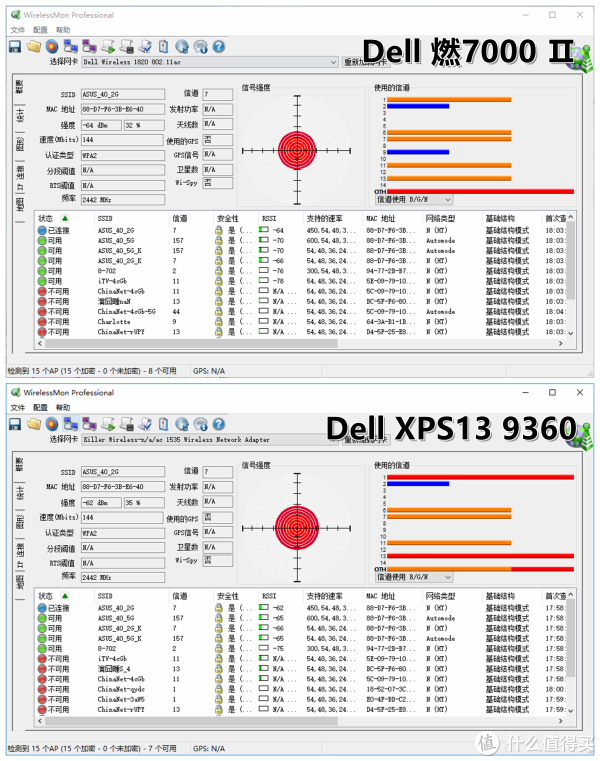Image resolution: width=600 pixels, height=761 pixels.
Task: Sort by the RSSI column header in the upper list
Action: click(x=269, y=218)
